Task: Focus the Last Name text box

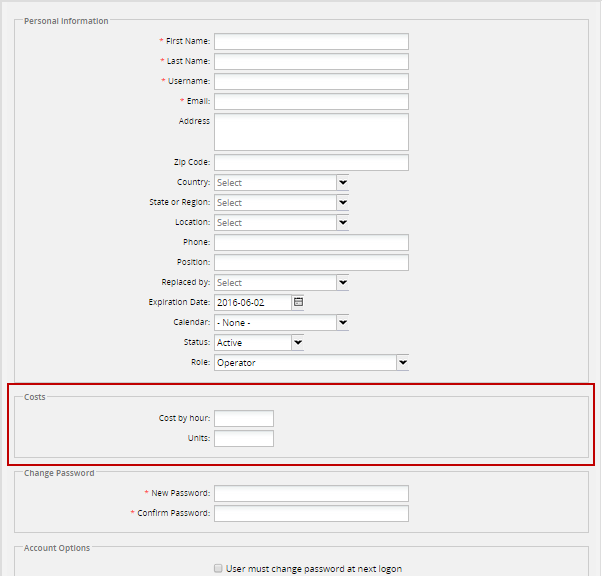Action: [311, 62]
